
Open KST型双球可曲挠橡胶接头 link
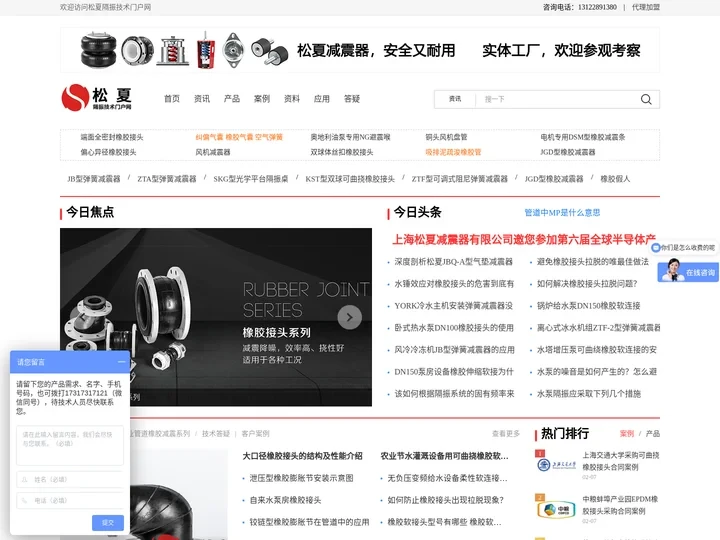click(x=350, y=179)
